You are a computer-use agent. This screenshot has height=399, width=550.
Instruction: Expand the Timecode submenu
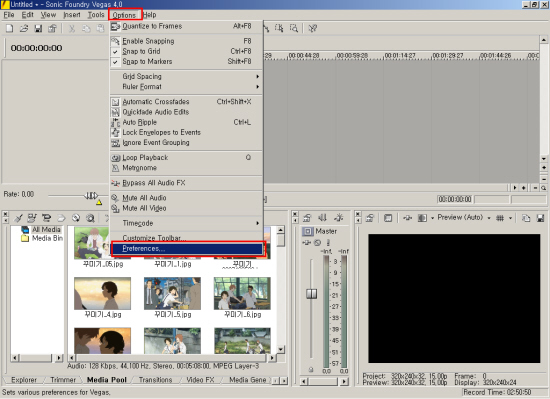(186, 223)
